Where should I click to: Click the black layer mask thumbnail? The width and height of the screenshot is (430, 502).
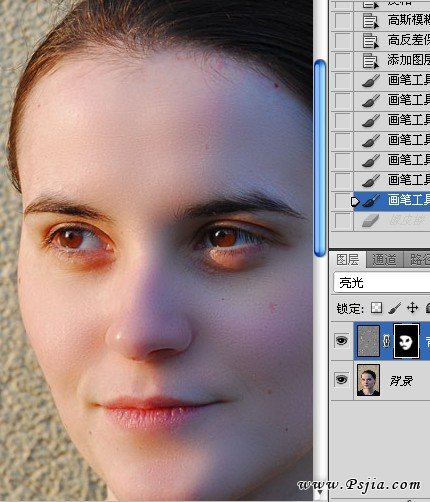[x=406, y=341]
